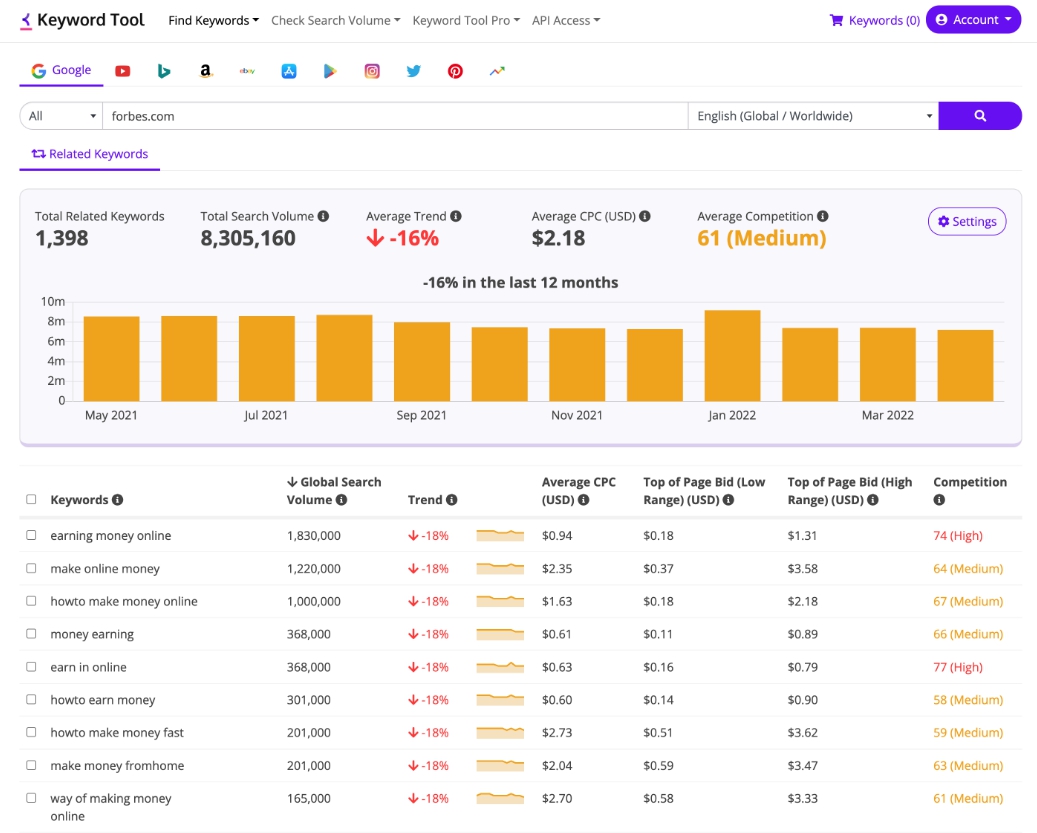Click the 1,830,000 search volume cell
The width and height of the screenshot is (1037, 833).
[x=313, y=536]
